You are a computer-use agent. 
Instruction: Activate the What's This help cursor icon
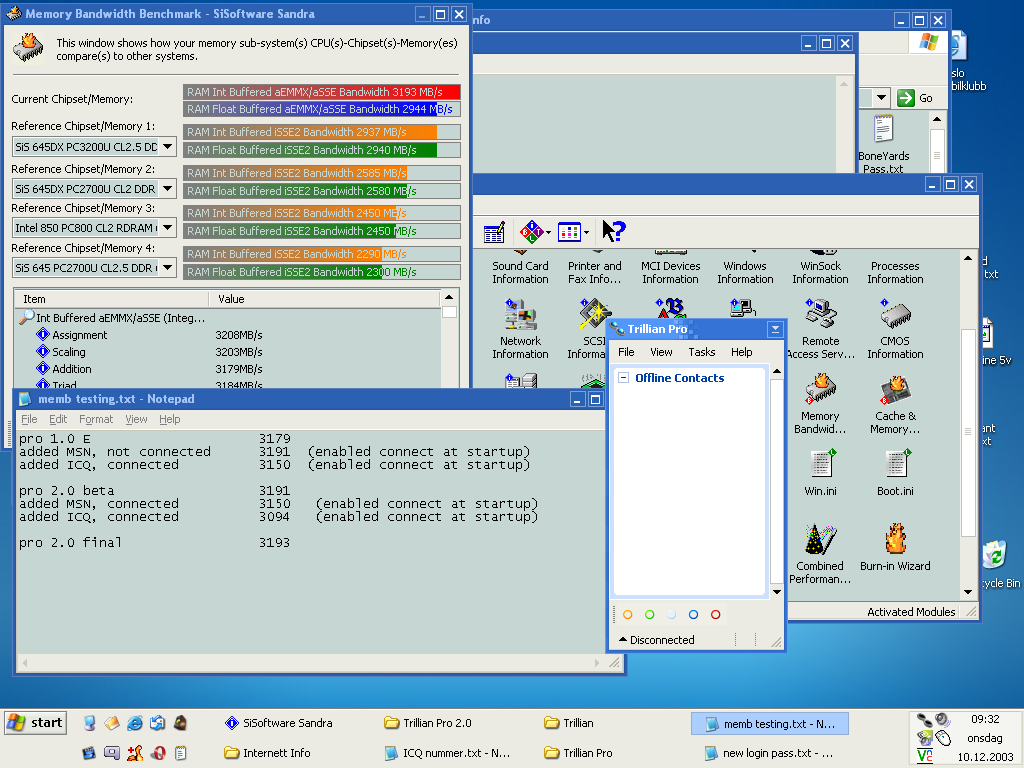point(613,231)
